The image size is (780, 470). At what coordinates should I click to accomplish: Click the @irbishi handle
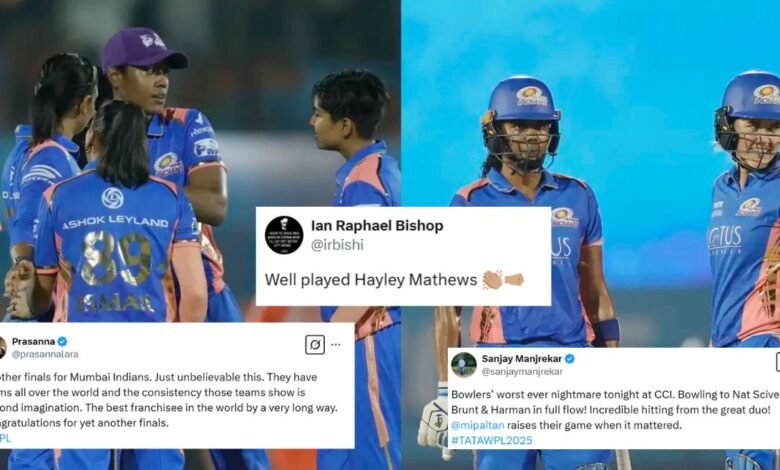coord(337,245)
